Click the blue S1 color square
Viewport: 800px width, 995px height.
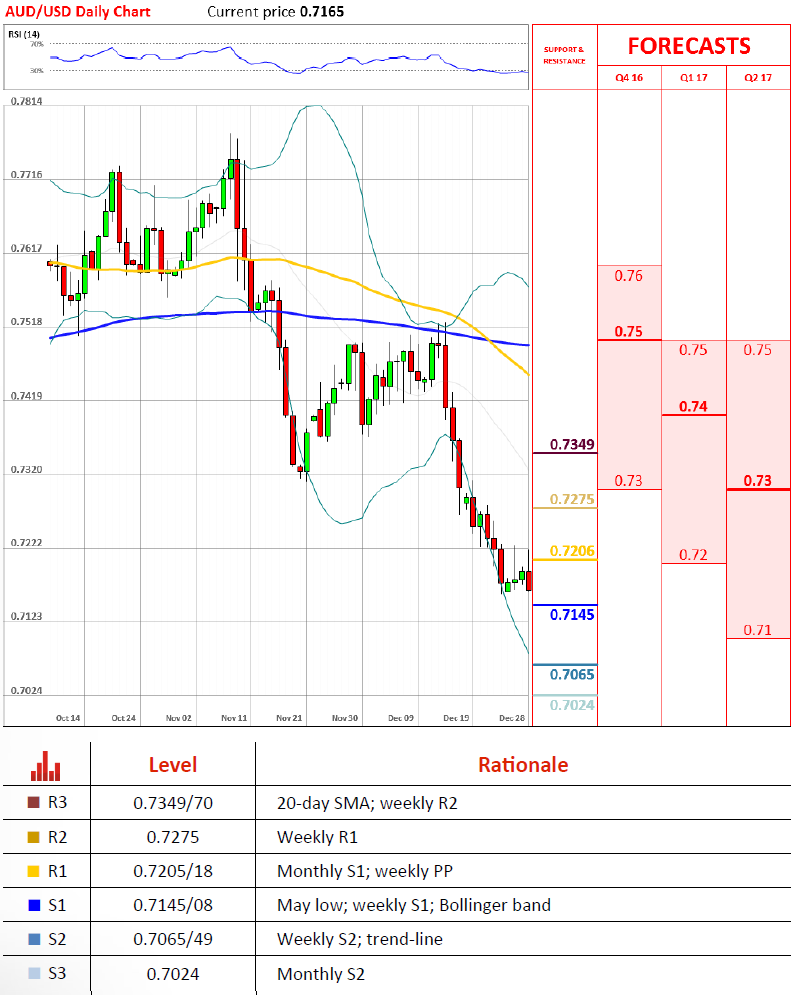(x=34, y=906)
